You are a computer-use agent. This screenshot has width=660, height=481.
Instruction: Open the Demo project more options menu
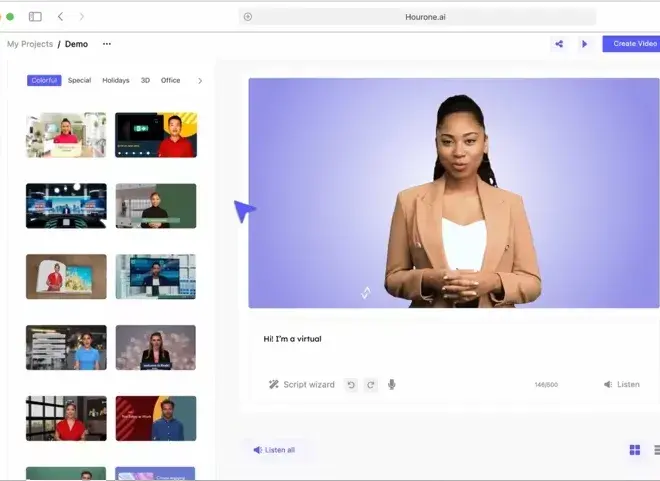coord(107,44)
